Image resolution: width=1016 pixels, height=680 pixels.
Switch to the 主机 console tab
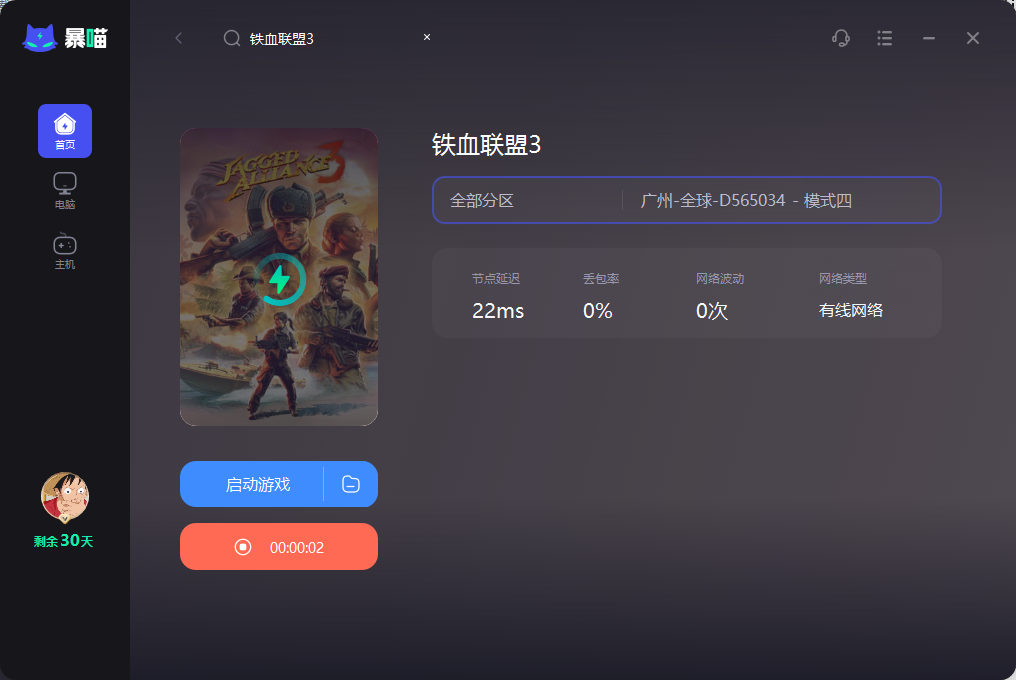(65, 251)
